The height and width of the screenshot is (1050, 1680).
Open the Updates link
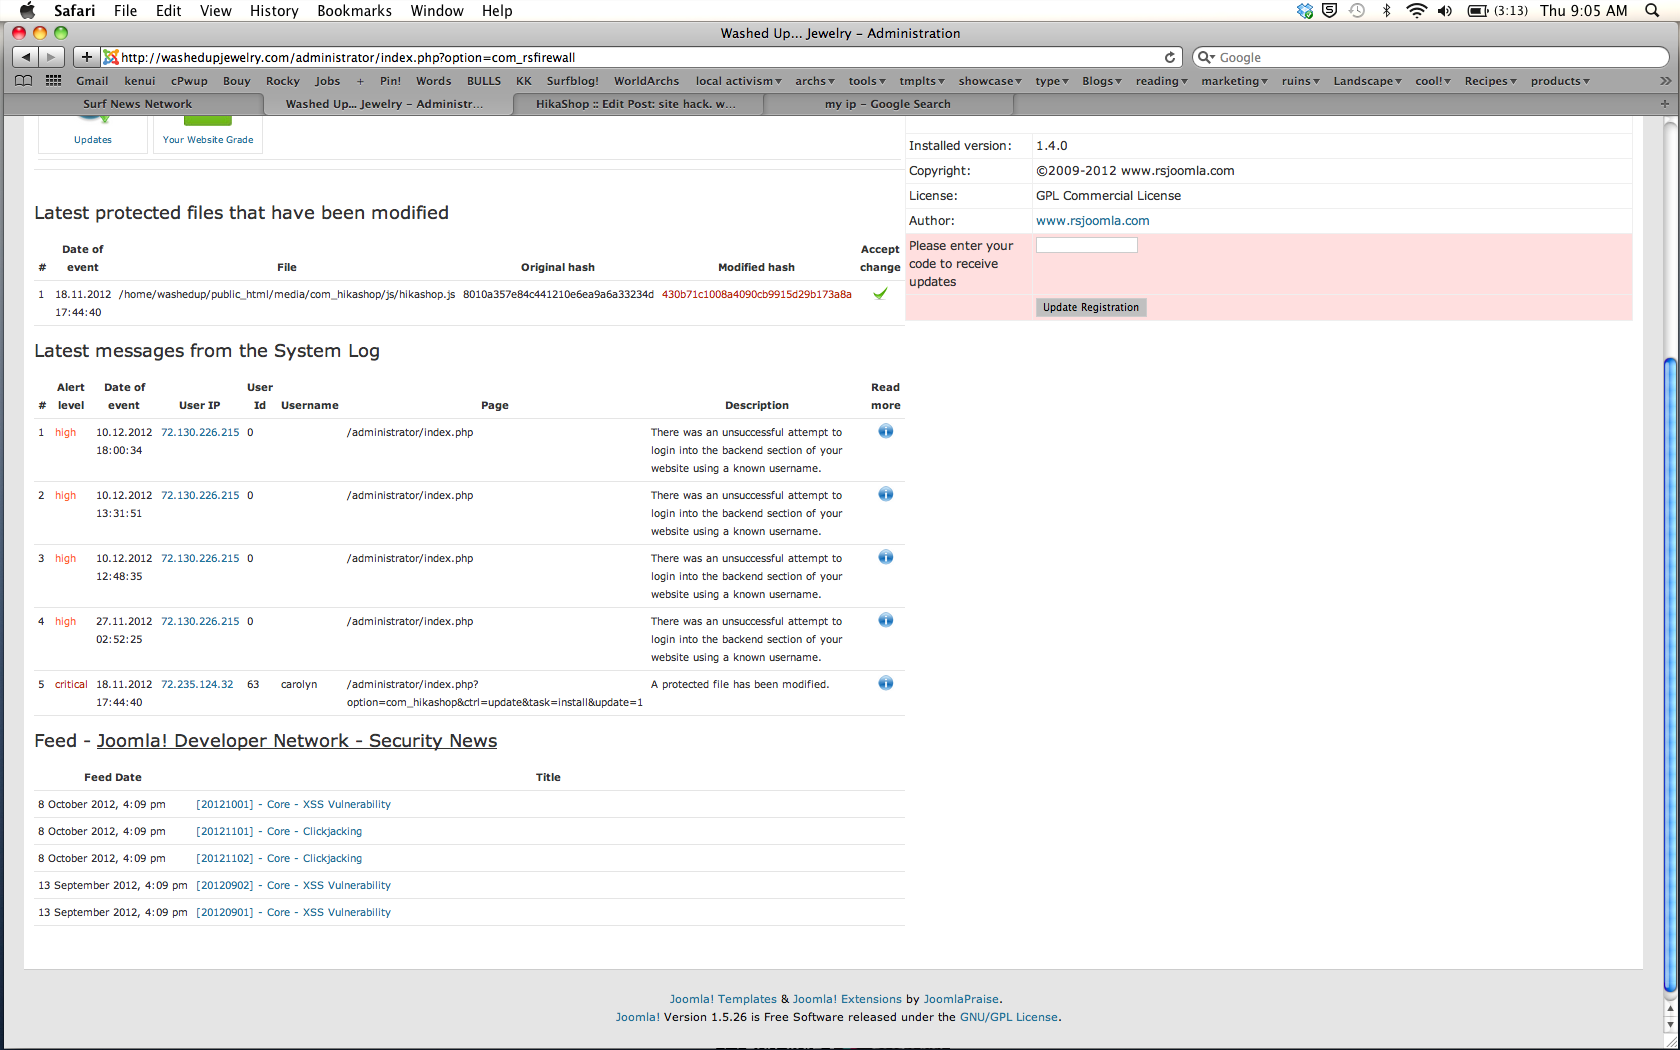click(93, 139)
